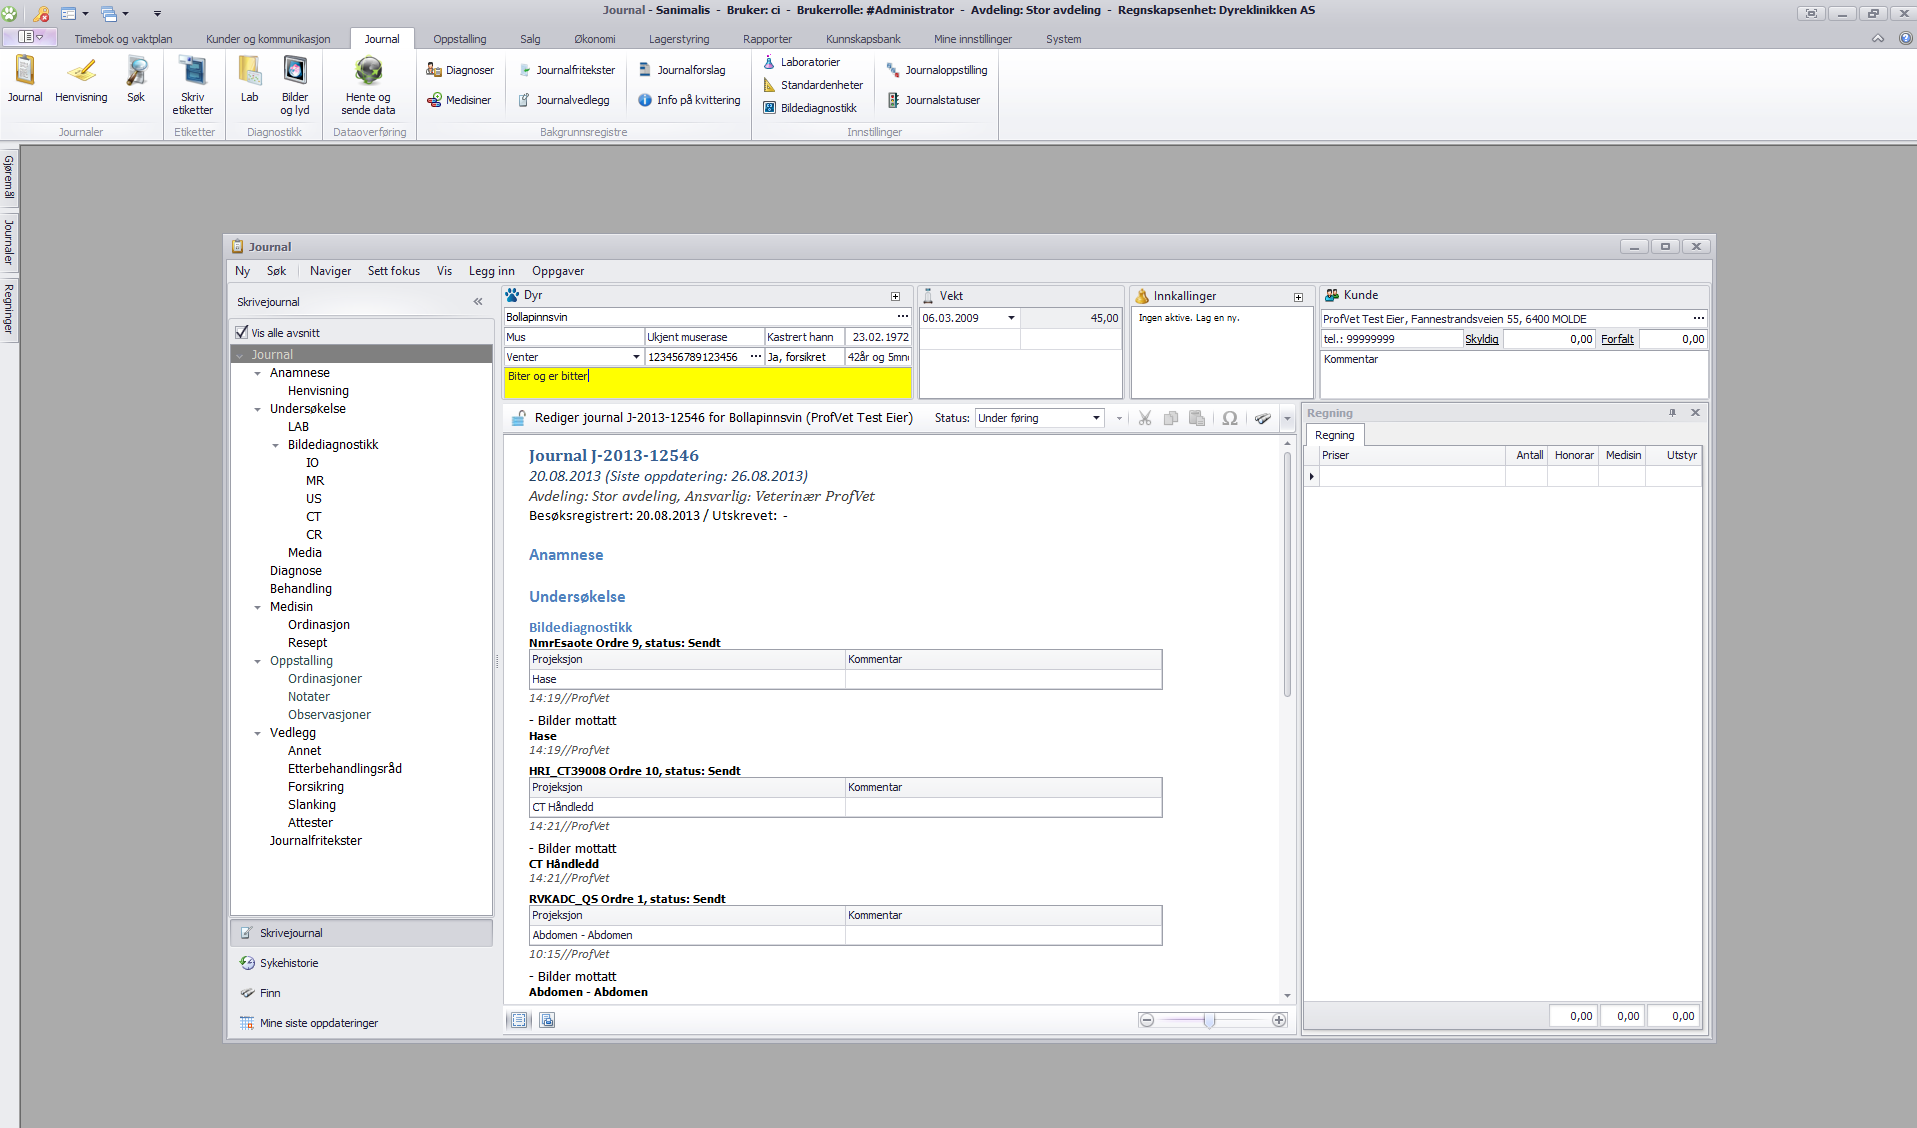Open Finn in side panel
Screen dimensions: 1917x1128
coord(361,993)
